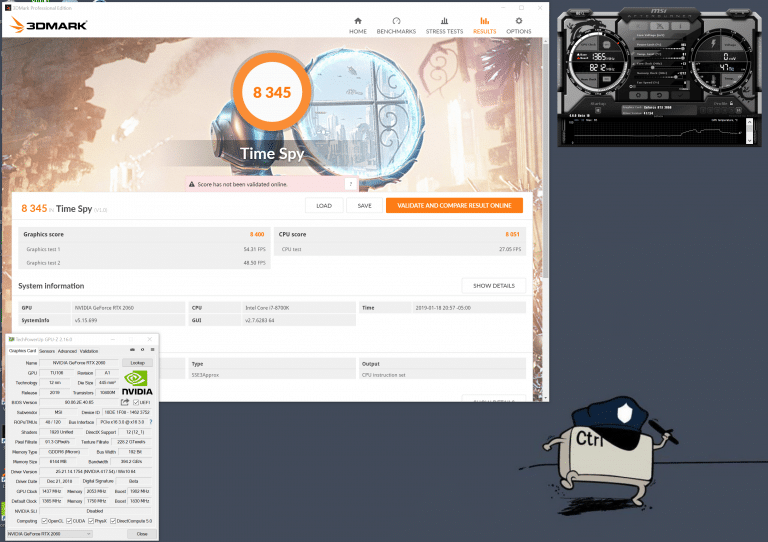Open the GPU selection dropdown in GPU-Z
768x542 pixels.
click(x=49, y=534)
